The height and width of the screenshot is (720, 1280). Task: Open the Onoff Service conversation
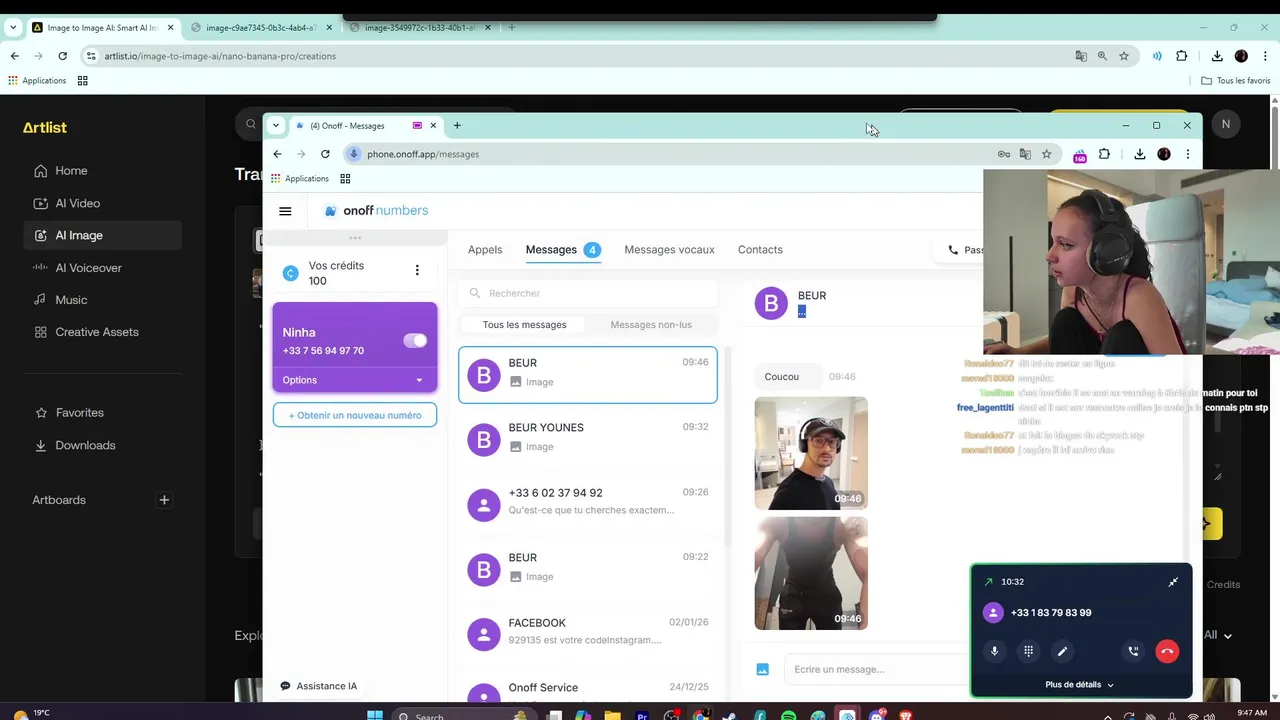tap(588, 690)
